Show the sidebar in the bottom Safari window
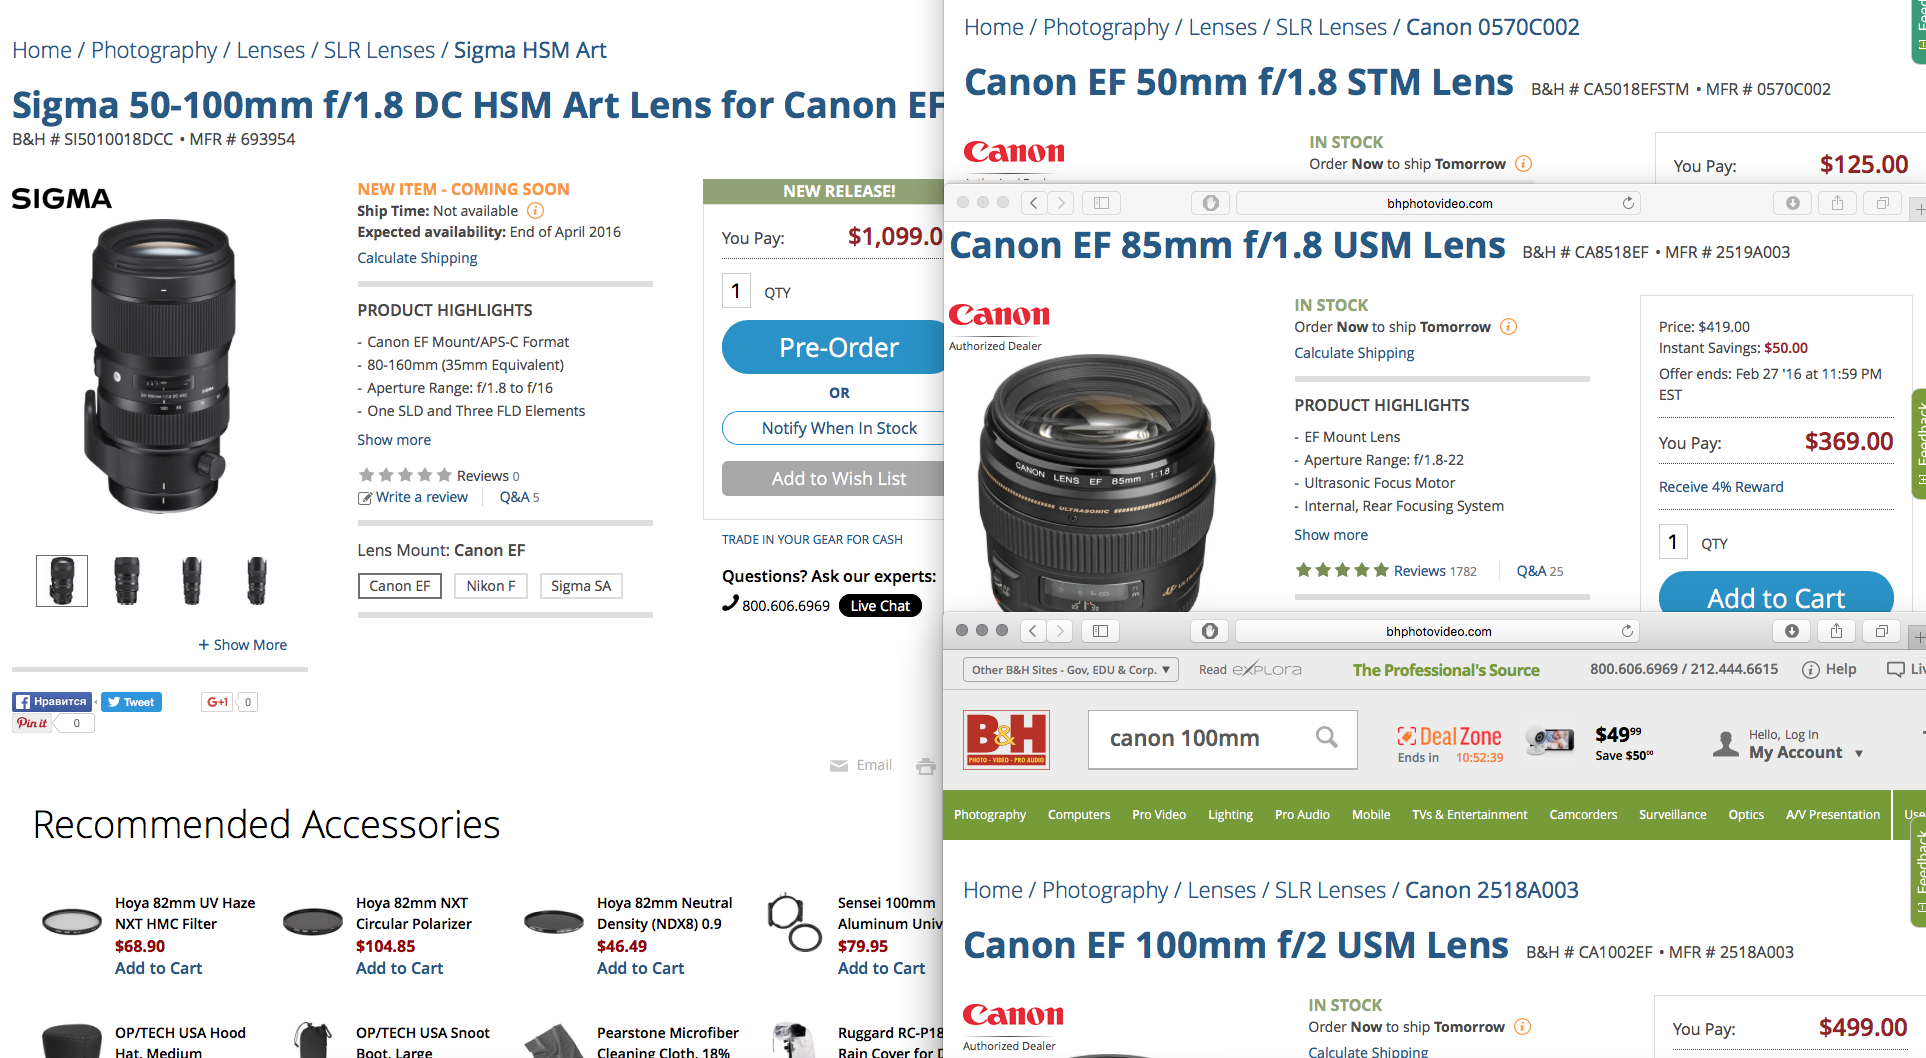The width and height of the screenshot is (1926, 1058). coord(1100,631)
